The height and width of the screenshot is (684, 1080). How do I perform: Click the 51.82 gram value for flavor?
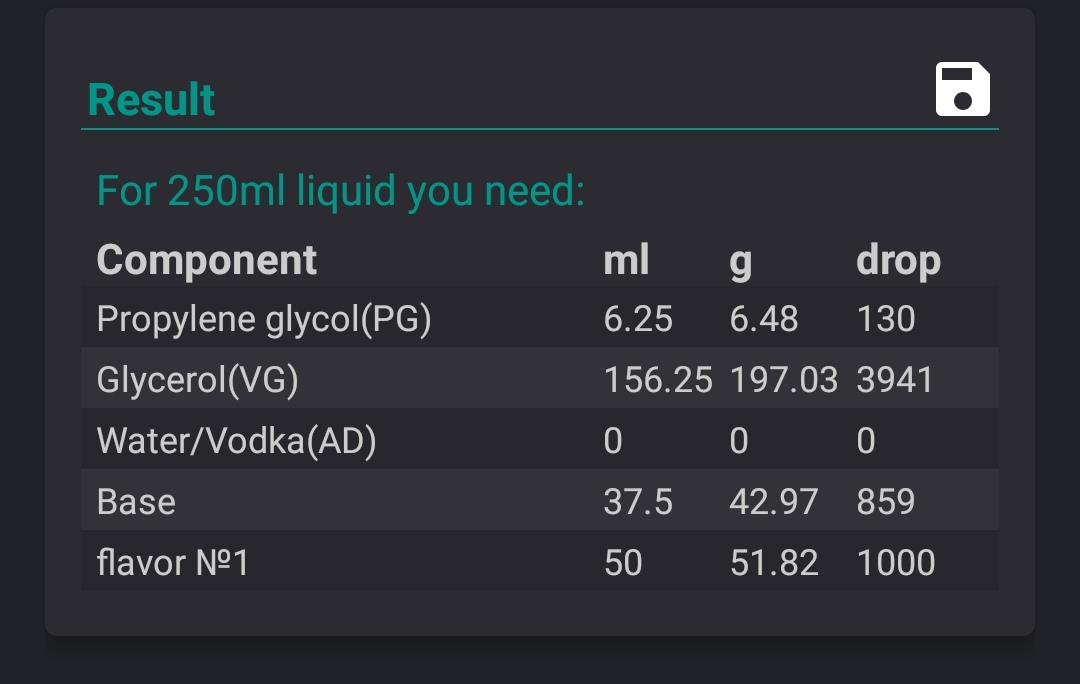pyautogui.click(x=774, y=563)
